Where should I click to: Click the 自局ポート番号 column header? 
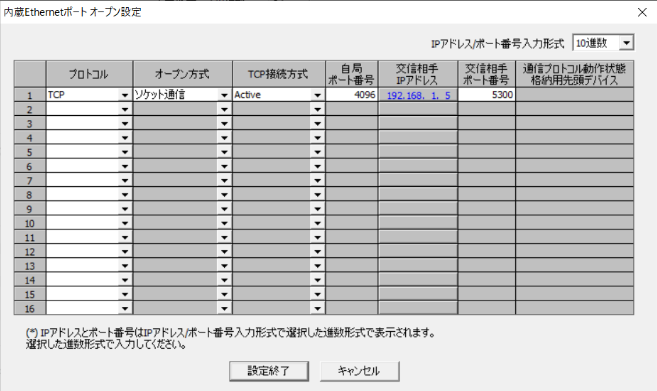[x=352, y=74]
